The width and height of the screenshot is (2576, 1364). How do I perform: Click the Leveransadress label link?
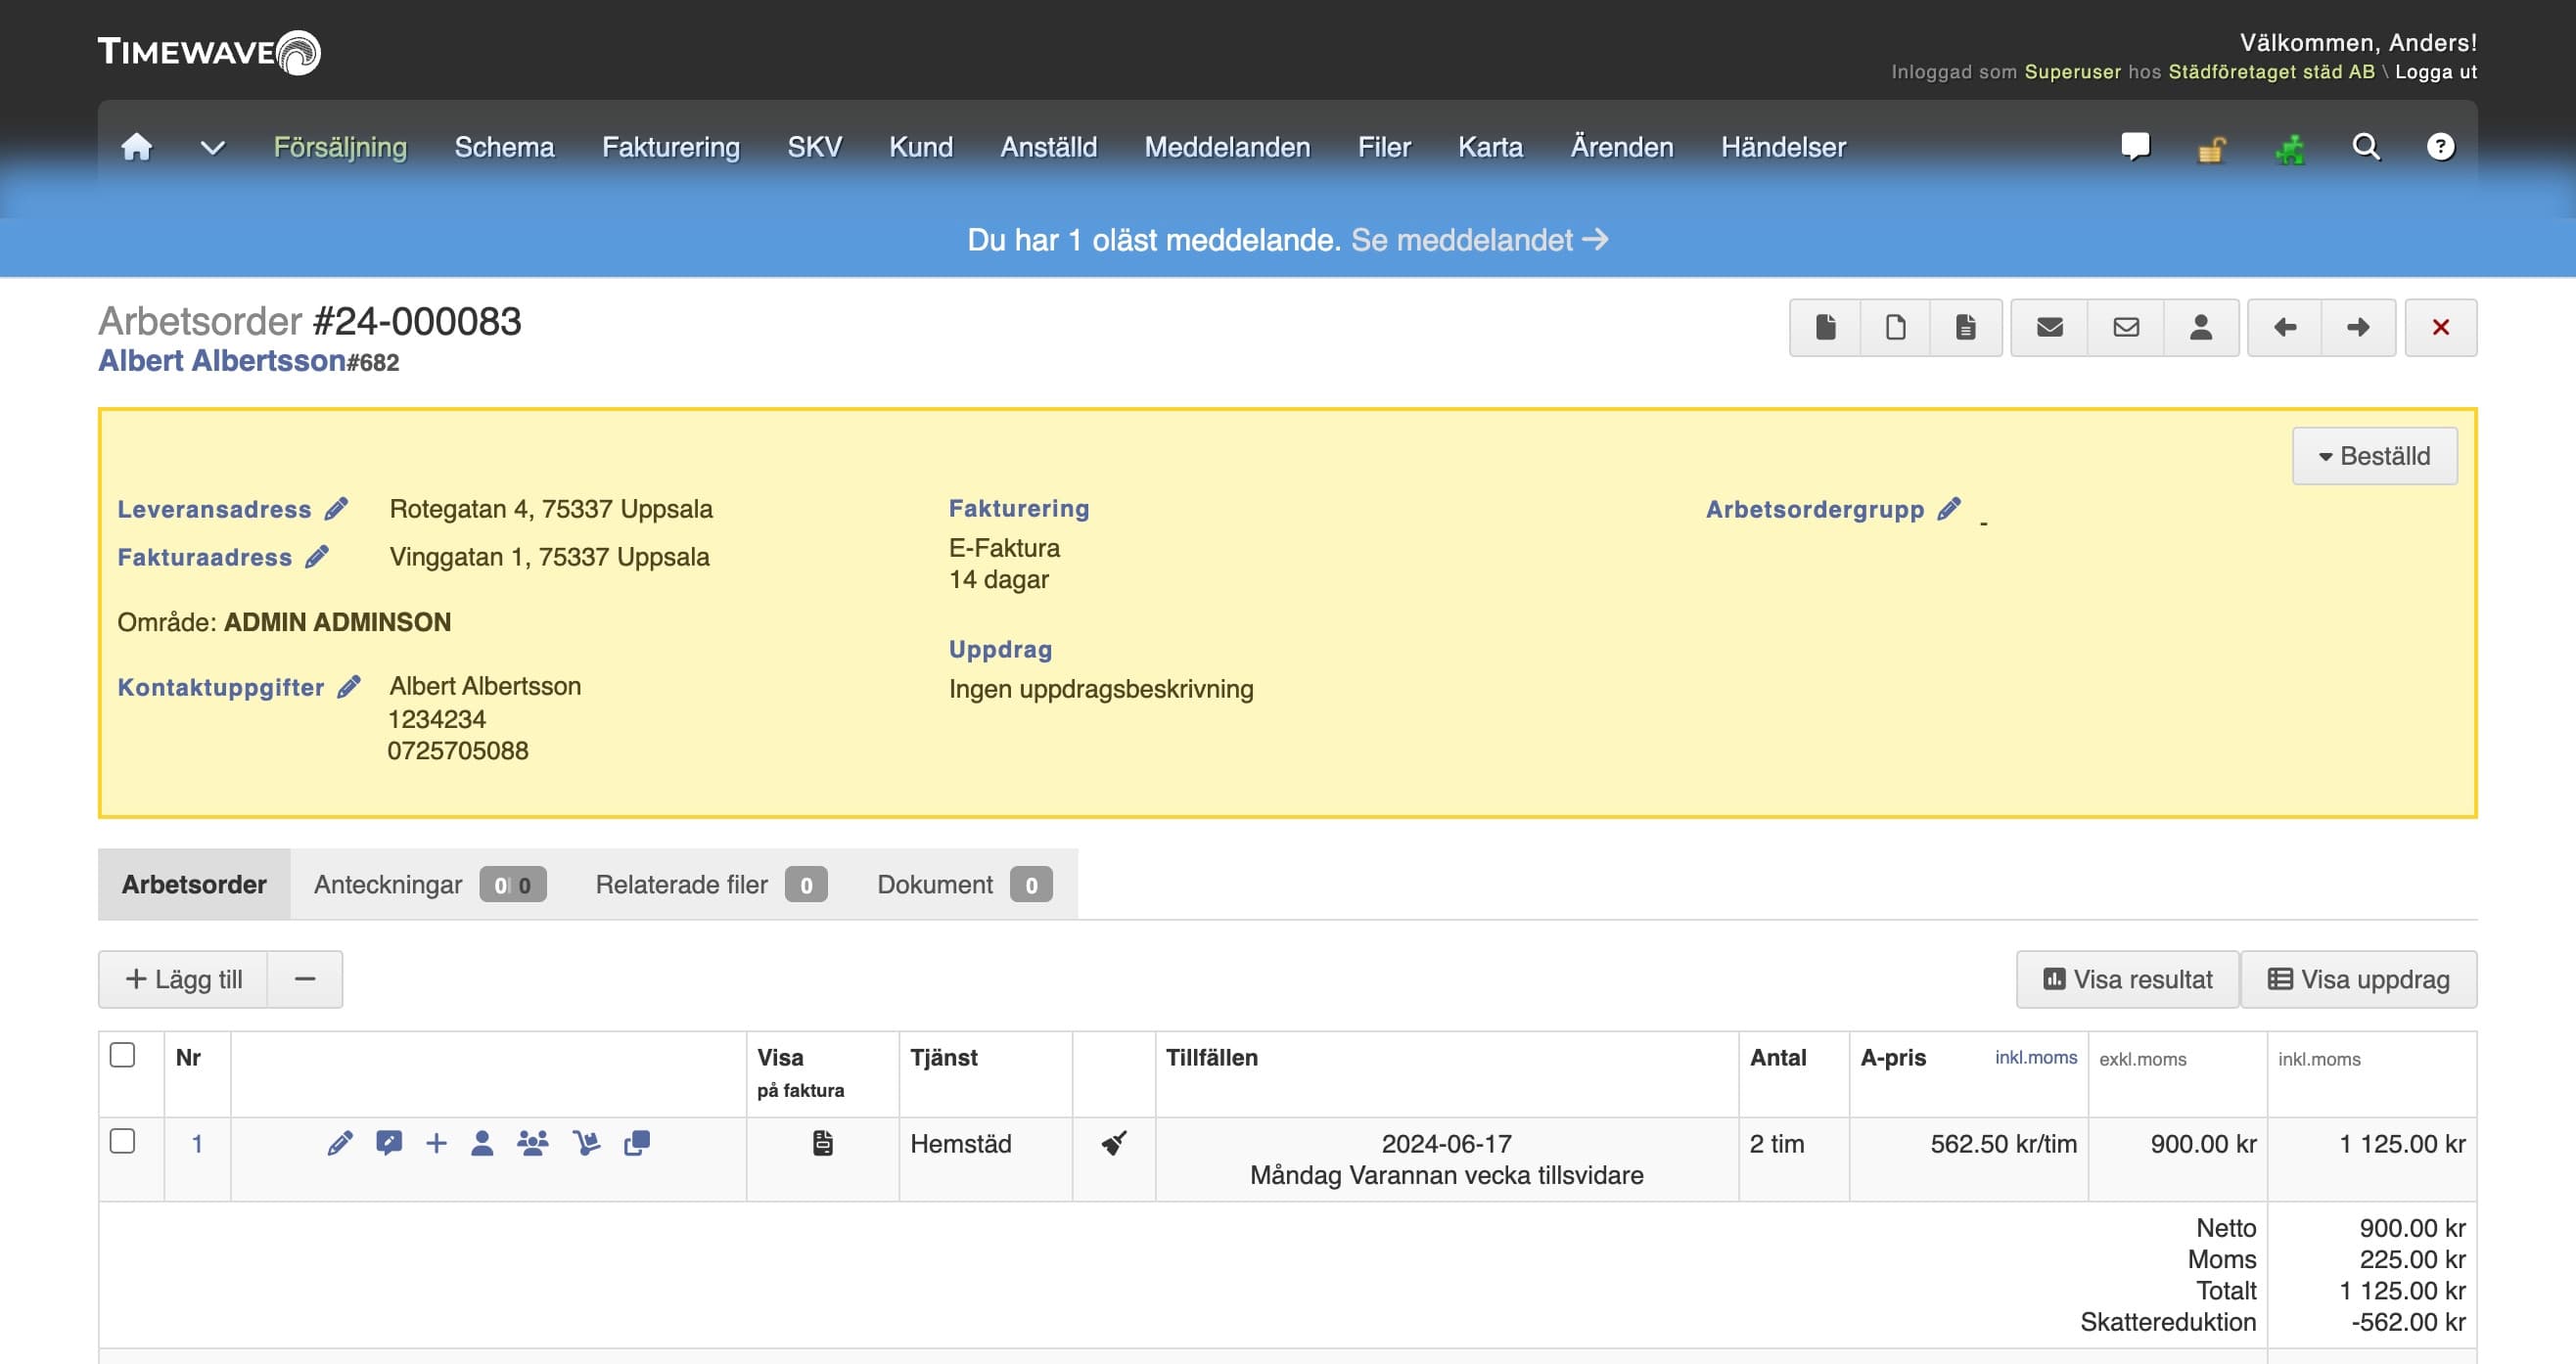(x=214, y=509)
